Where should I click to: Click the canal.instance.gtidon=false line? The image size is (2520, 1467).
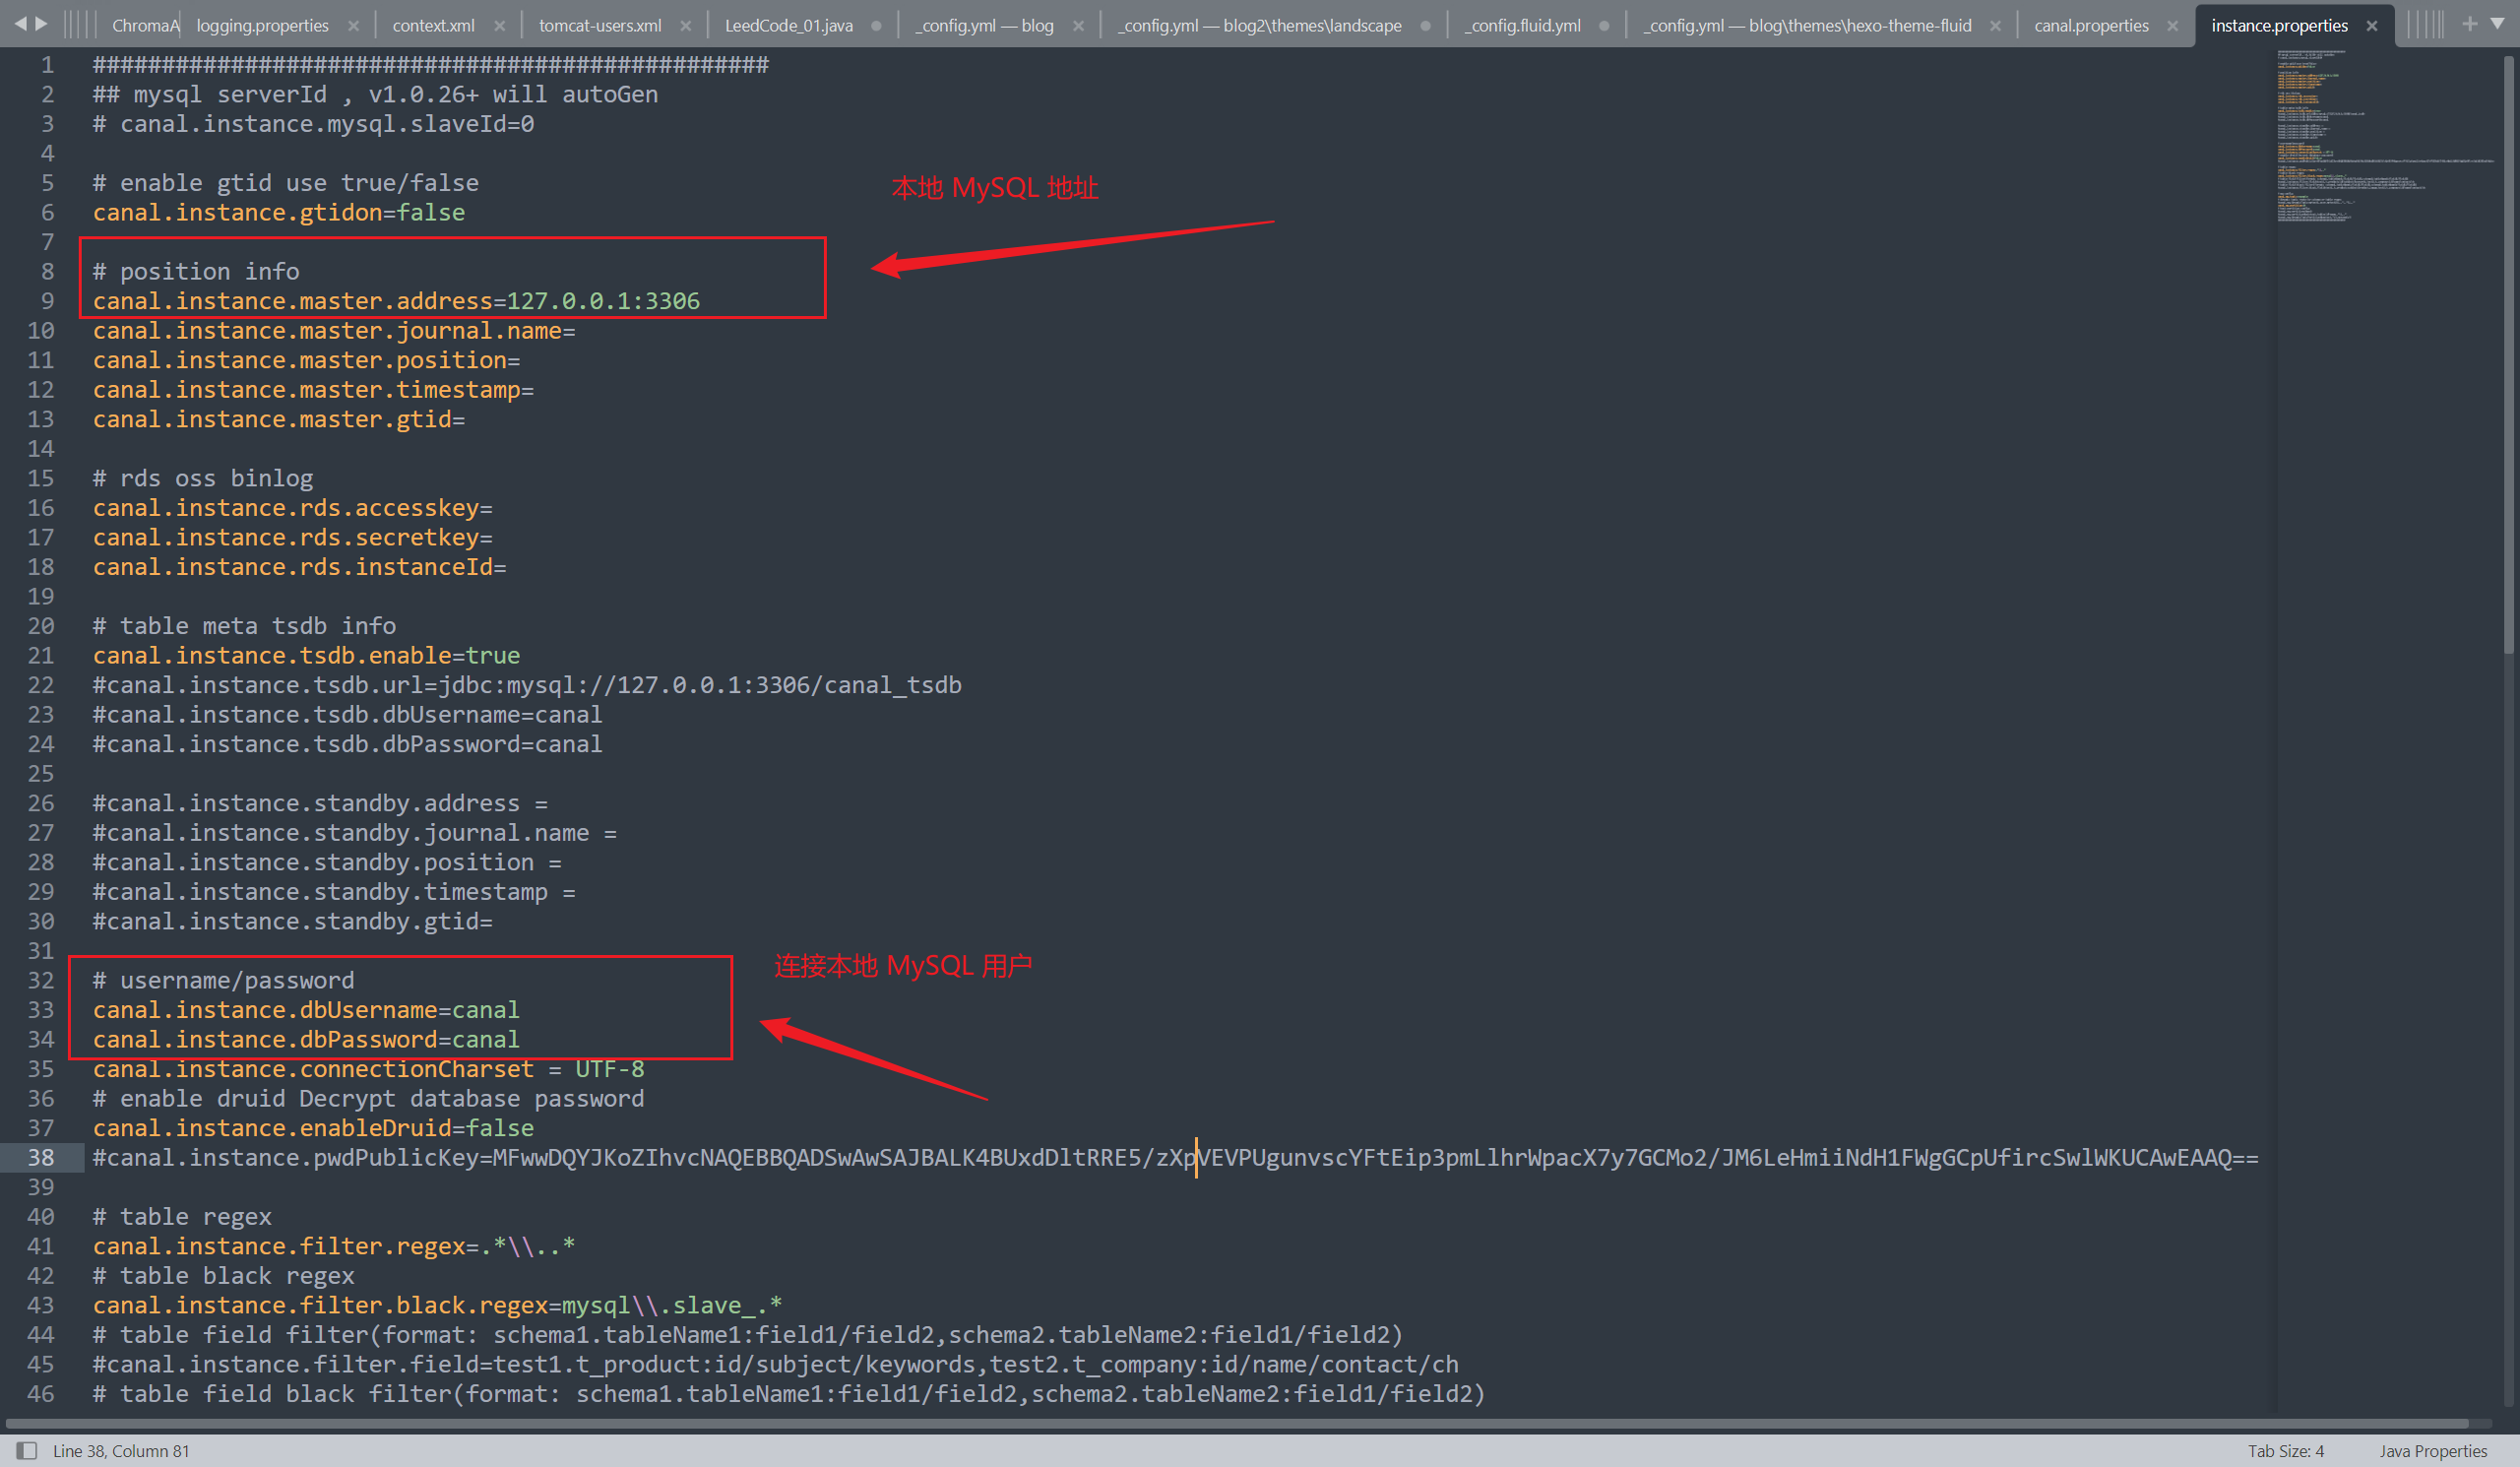click(x=279, y=212)
